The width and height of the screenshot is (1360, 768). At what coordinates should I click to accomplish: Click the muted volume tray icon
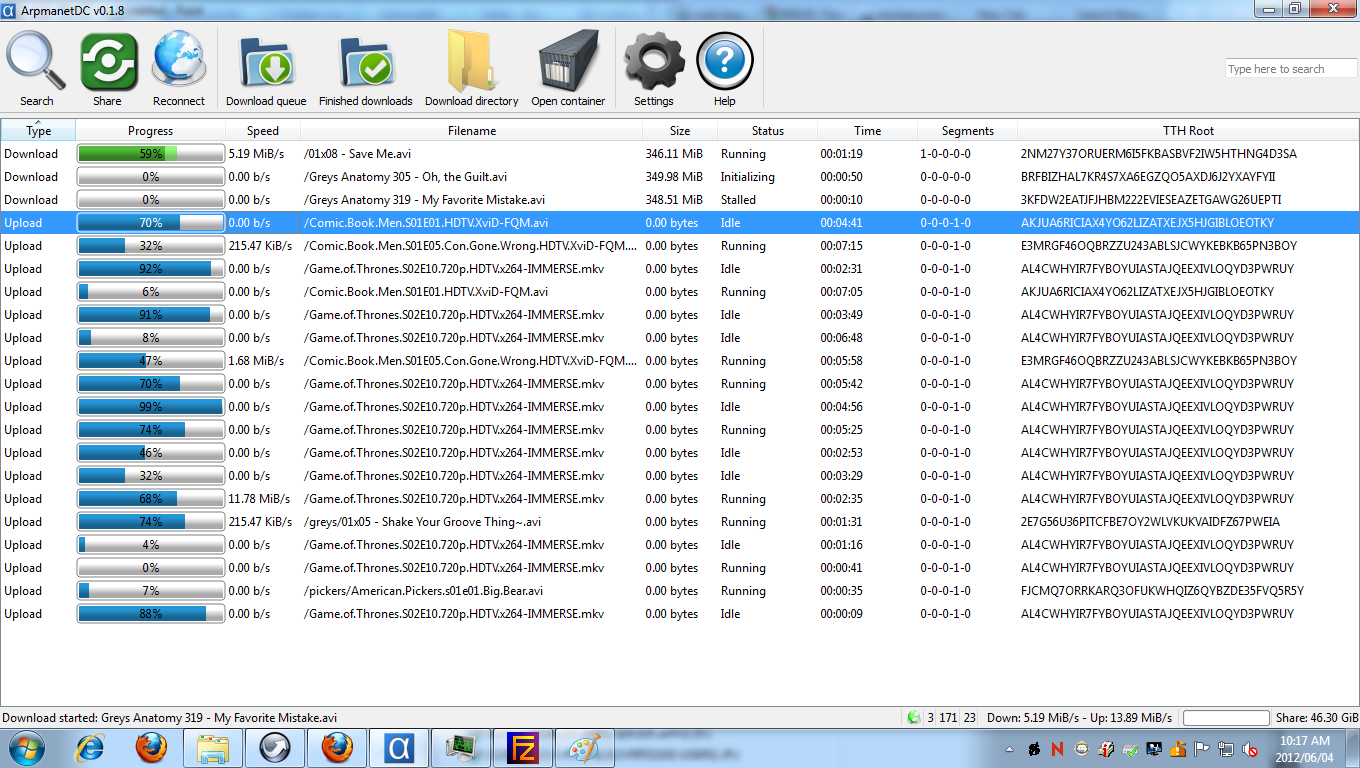pos(1250,749)
